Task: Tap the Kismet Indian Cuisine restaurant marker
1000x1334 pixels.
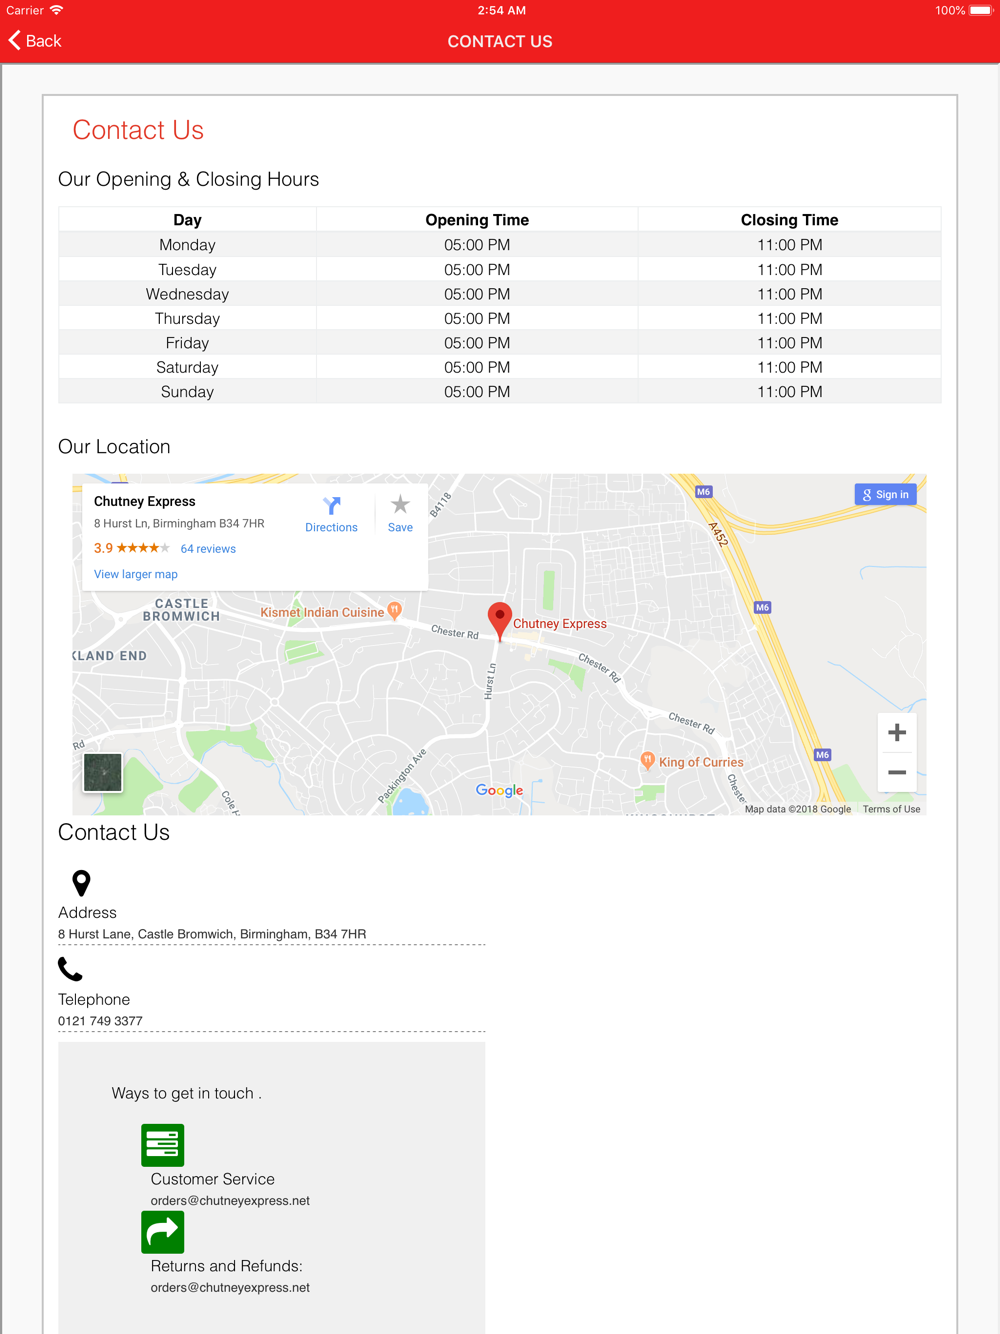Action: (395, 610)
